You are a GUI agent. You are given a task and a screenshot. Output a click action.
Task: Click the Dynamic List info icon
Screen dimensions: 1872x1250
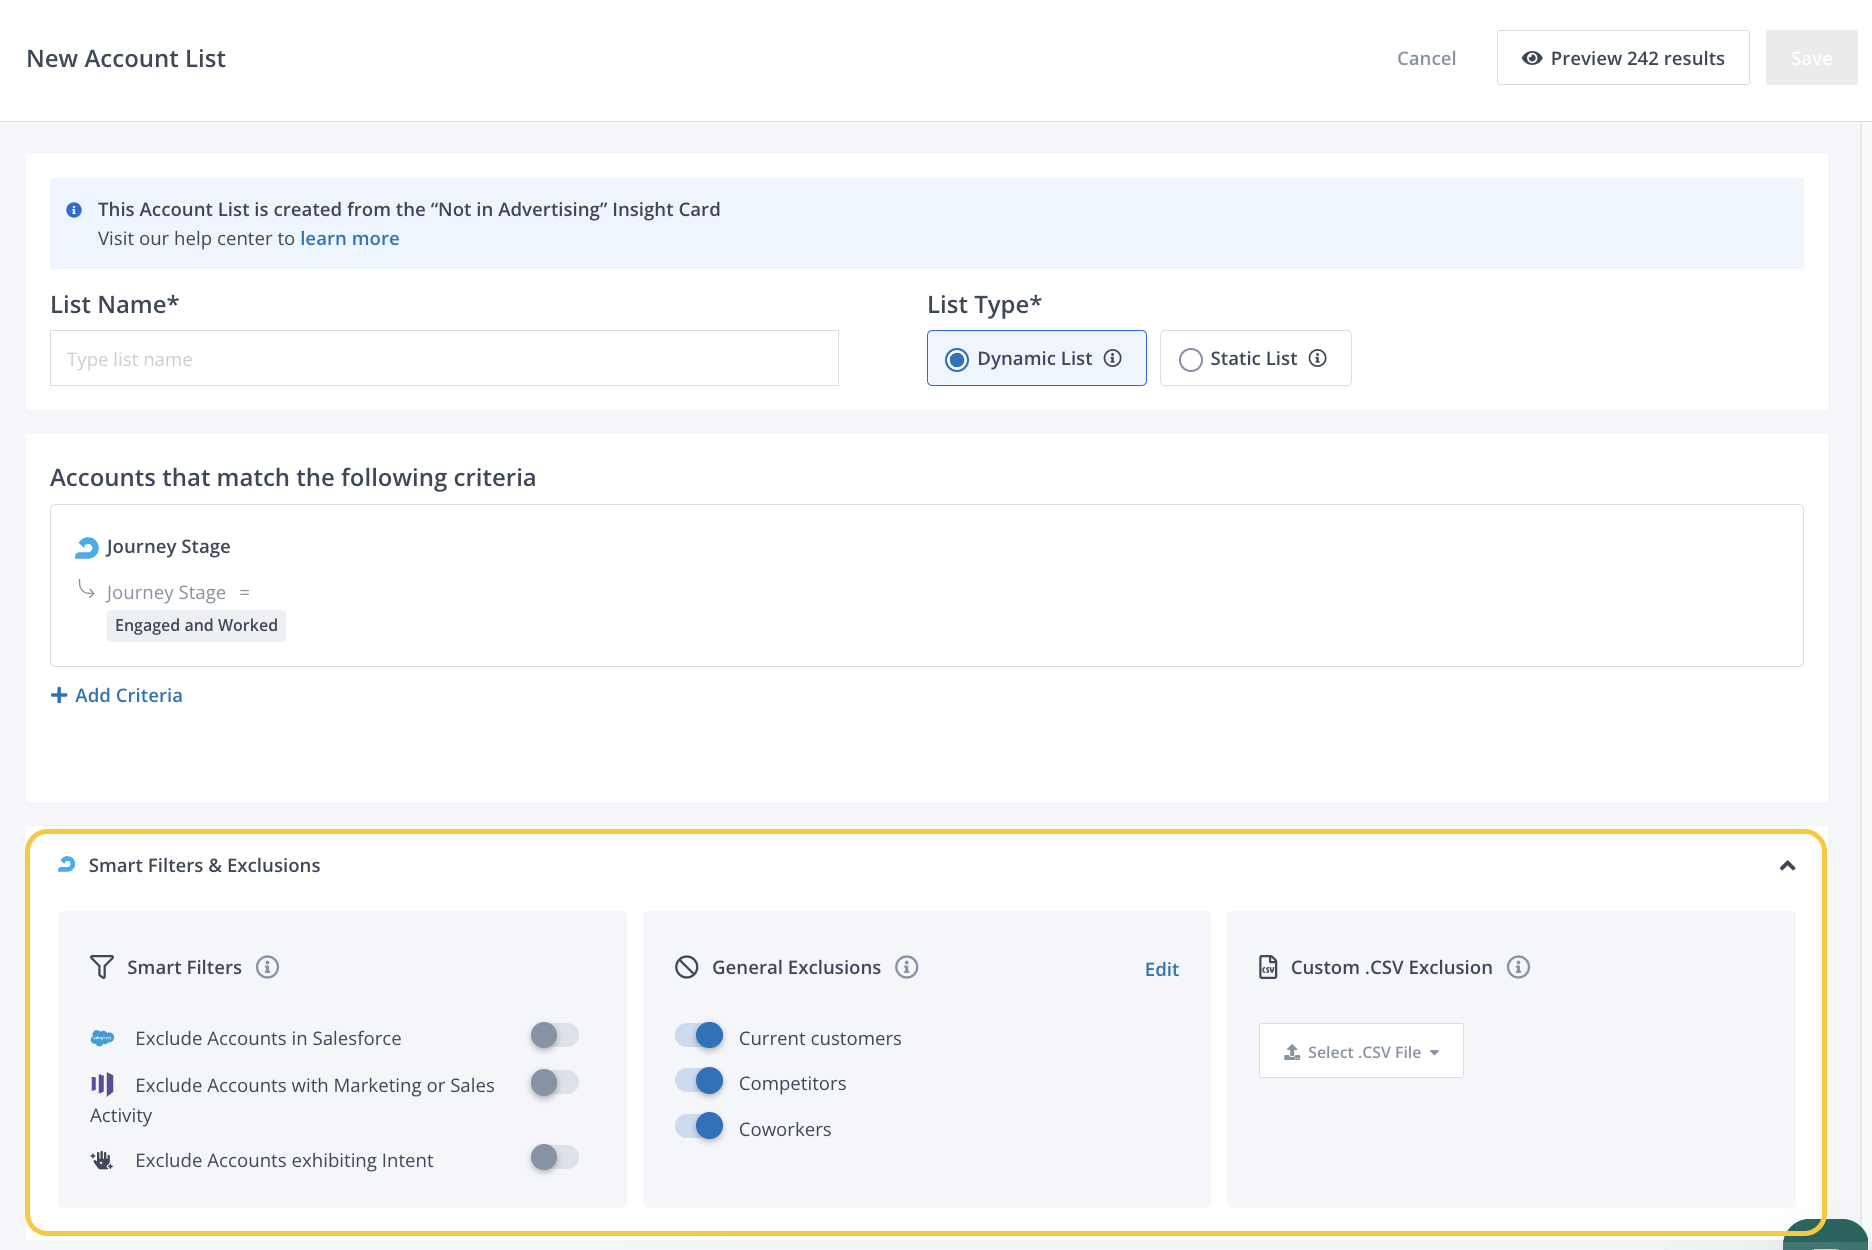click(x=1112, y=358)
